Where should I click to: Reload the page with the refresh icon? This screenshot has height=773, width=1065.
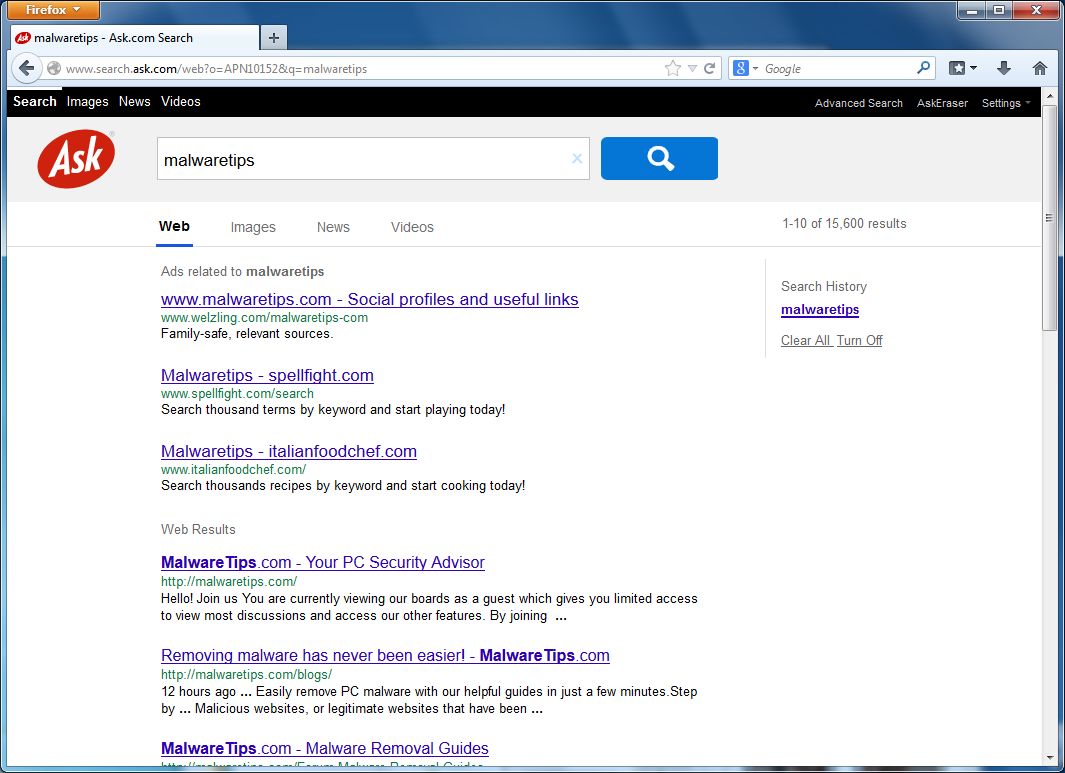point(710,68)
